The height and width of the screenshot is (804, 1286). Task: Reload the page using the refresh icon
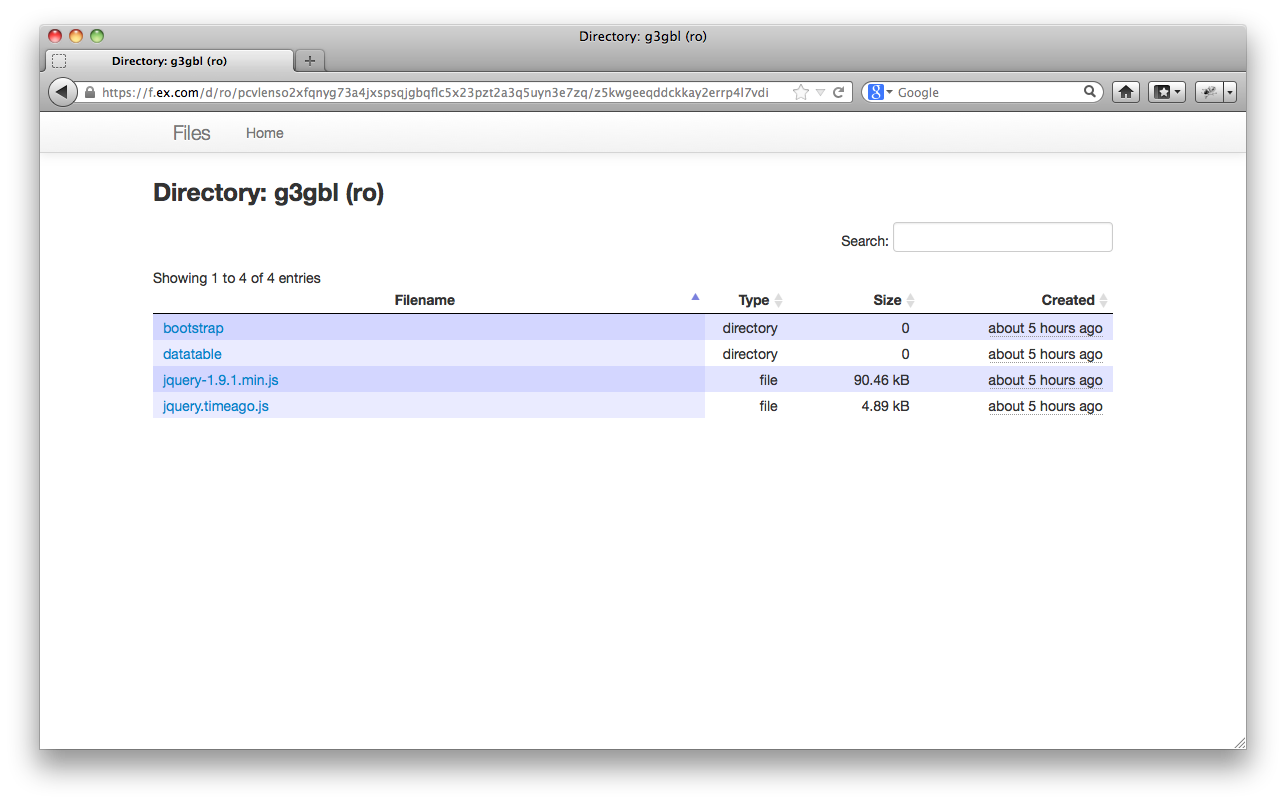coord(839,92)
